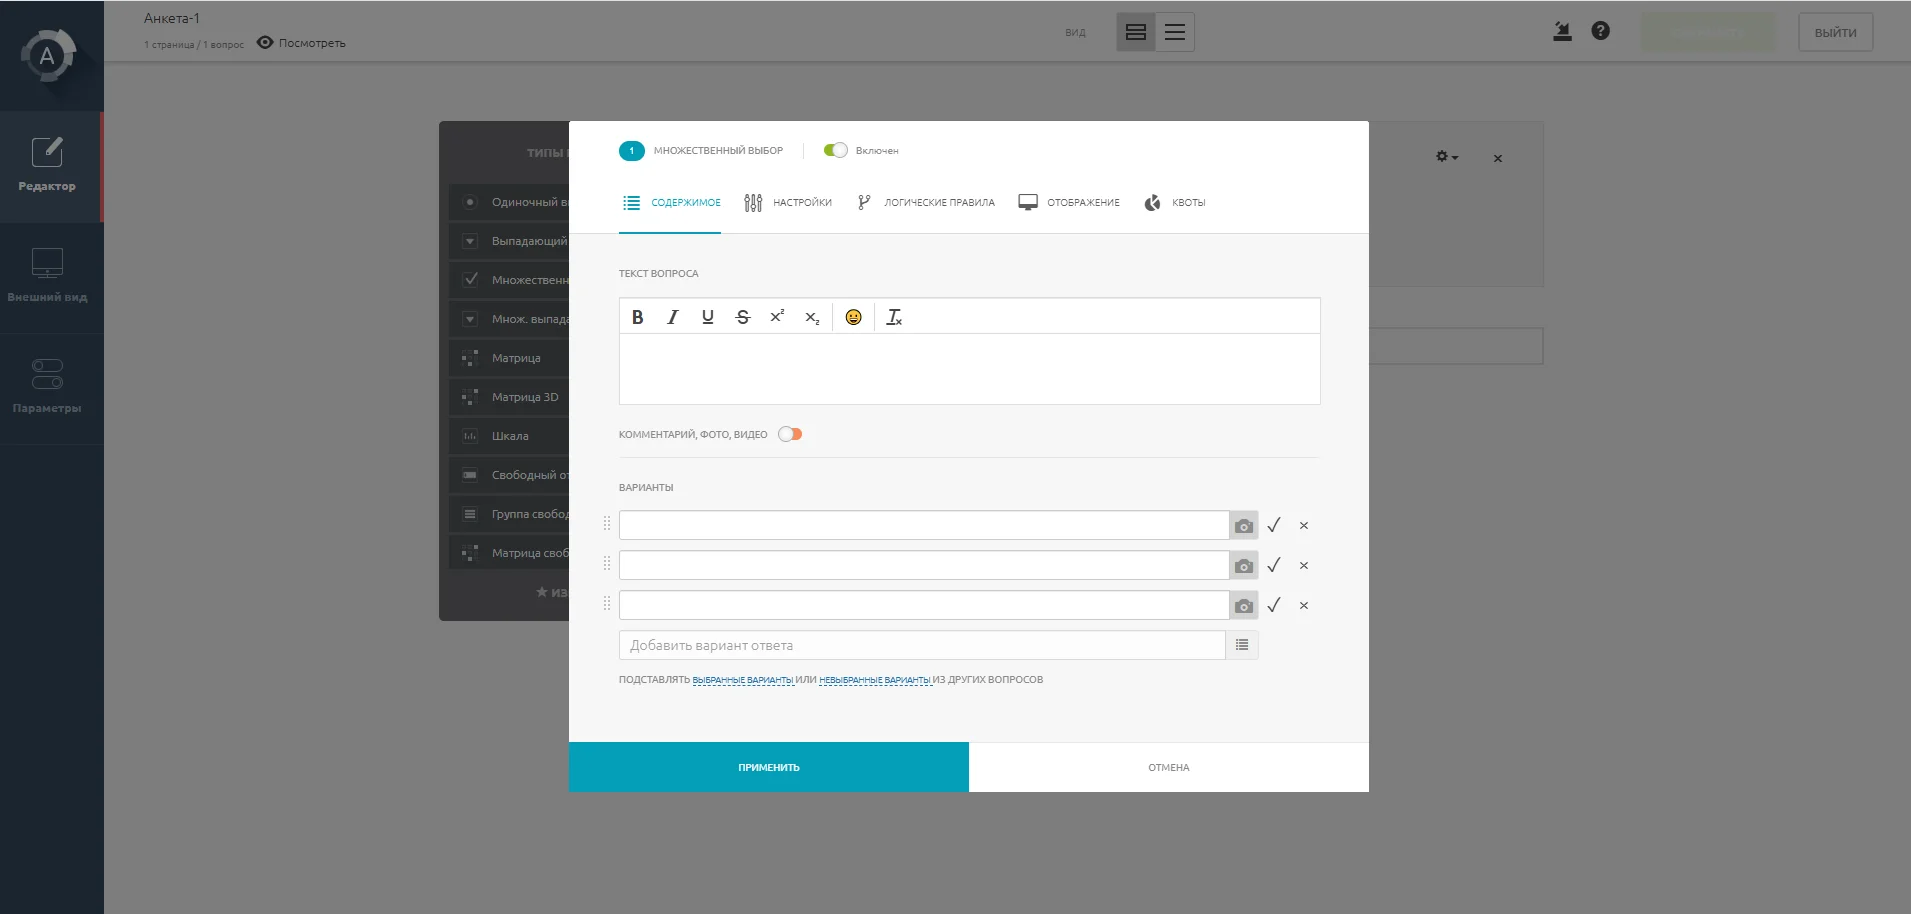The image size is (1911, 914).
Task: Click the Отмена button
Action: point(1169,767)
